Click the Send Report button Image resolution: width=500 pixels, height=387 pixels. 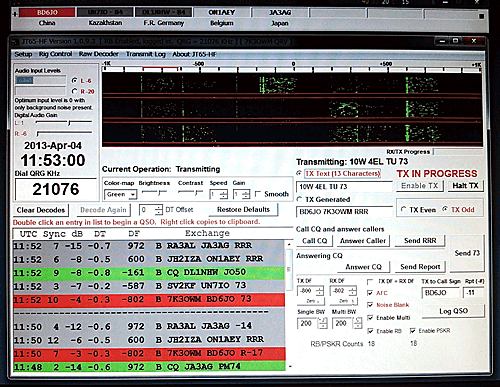[x=420, y=267]
